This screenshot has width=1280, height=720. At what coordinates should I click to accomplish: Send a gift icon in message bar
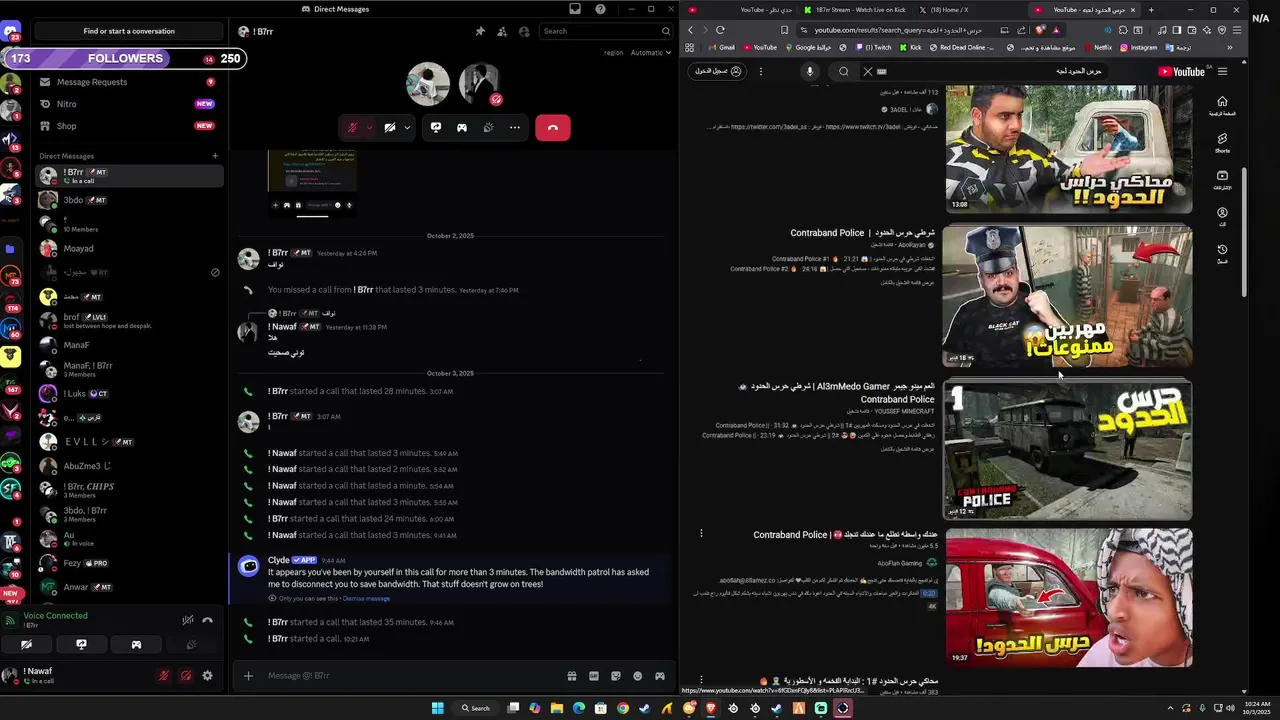pos(572,676)
